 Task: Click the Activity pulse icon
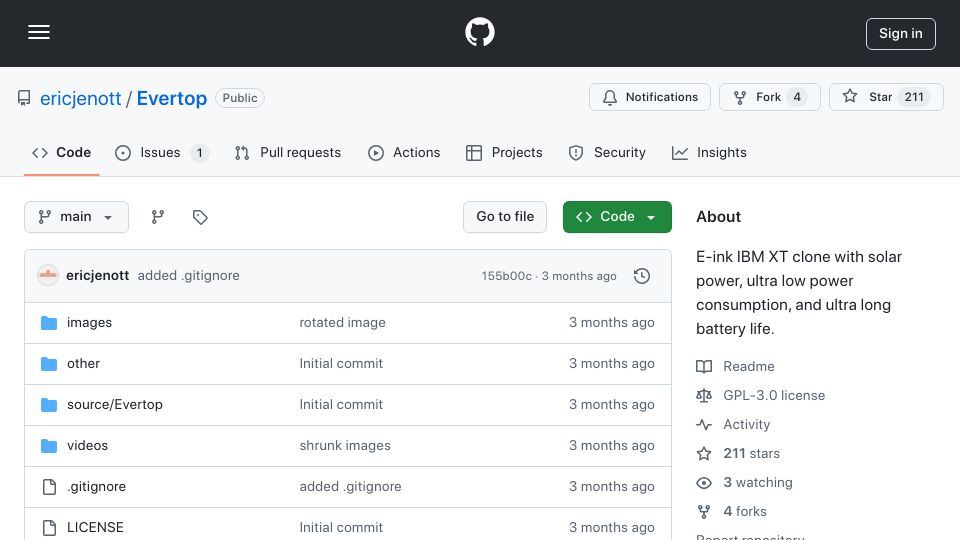tap(704, 424)
